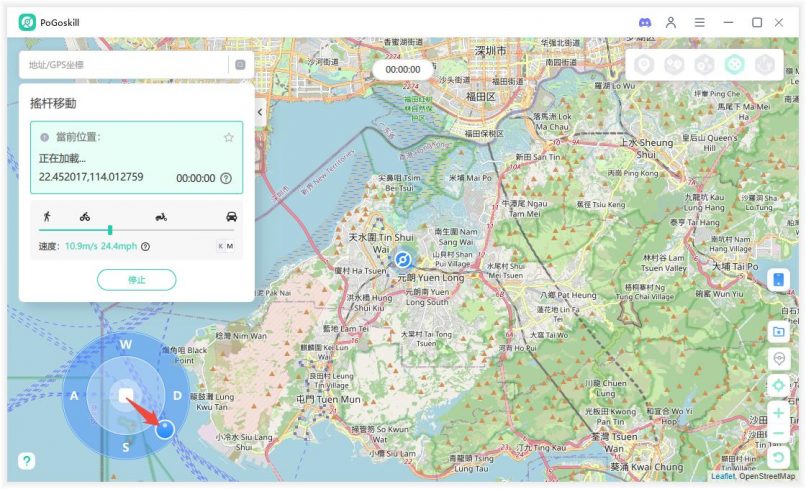Image resolution: width=806 pixels, height=489 pixels.
Task: Select the joystick mode icon
Action: (x=734, y=64)
